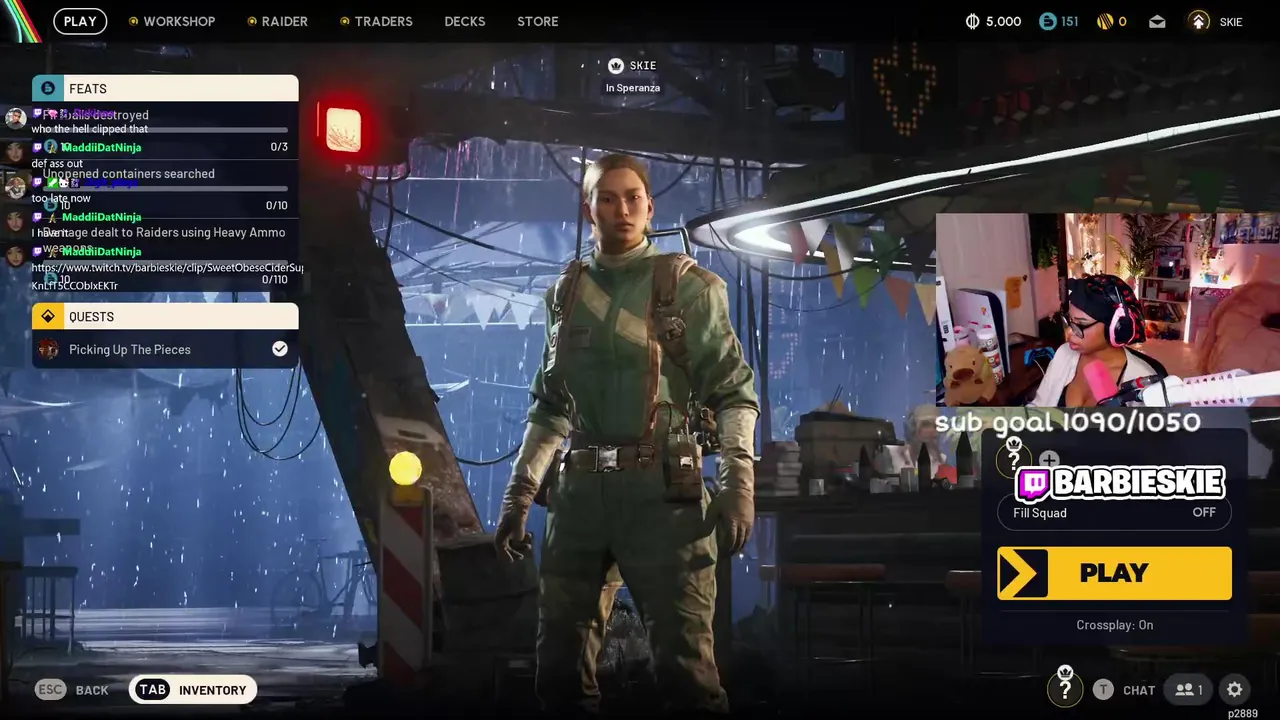The width and height of the screenshot is (1280, 720).
Task: Click the Picking Up The Pieces quest portrait
Action: coord(48,349)
